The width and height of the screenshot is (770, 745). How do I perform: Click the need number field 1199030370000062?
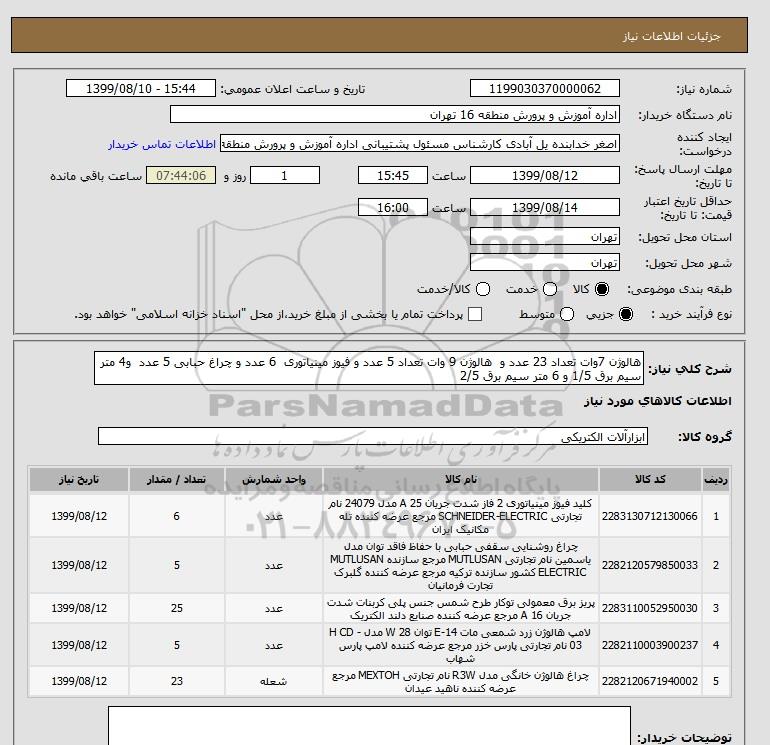(x=545, y=88)
